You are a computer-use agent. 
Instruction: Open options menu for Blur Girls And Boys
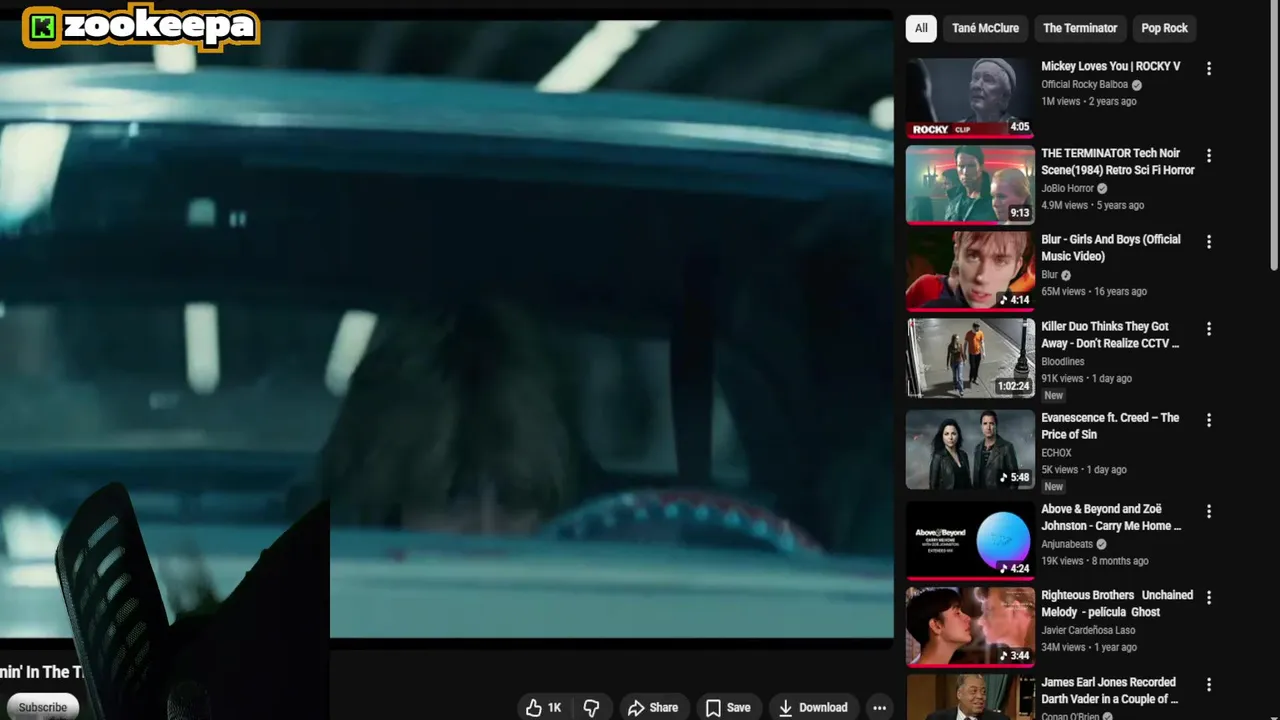pos(1209,242)
